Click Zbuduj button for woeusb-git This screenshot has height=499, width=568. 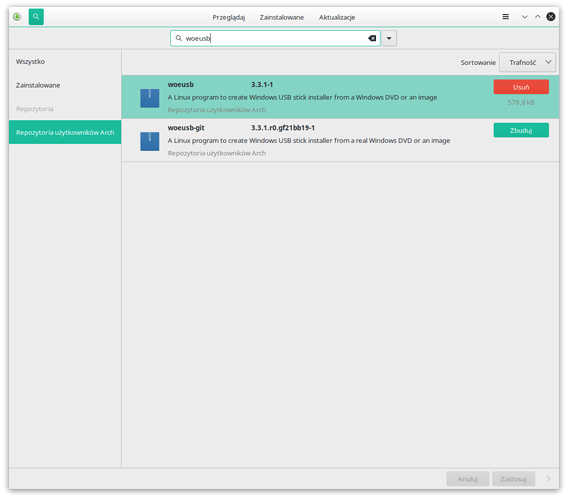(x=521, y=130)
